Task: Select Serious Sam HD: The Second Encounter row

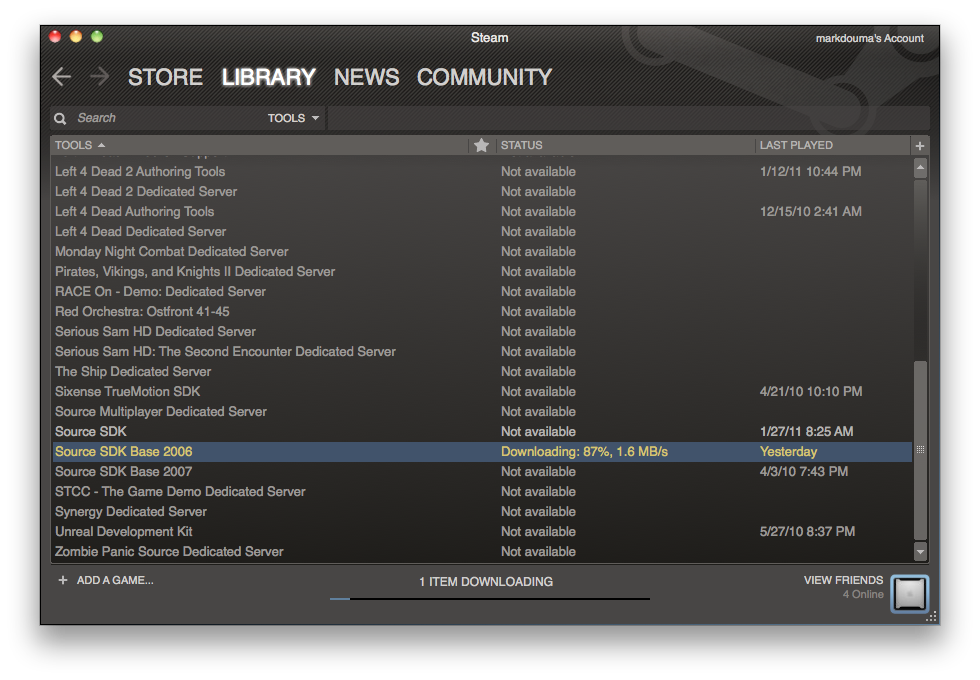Action: coord(482,351)
